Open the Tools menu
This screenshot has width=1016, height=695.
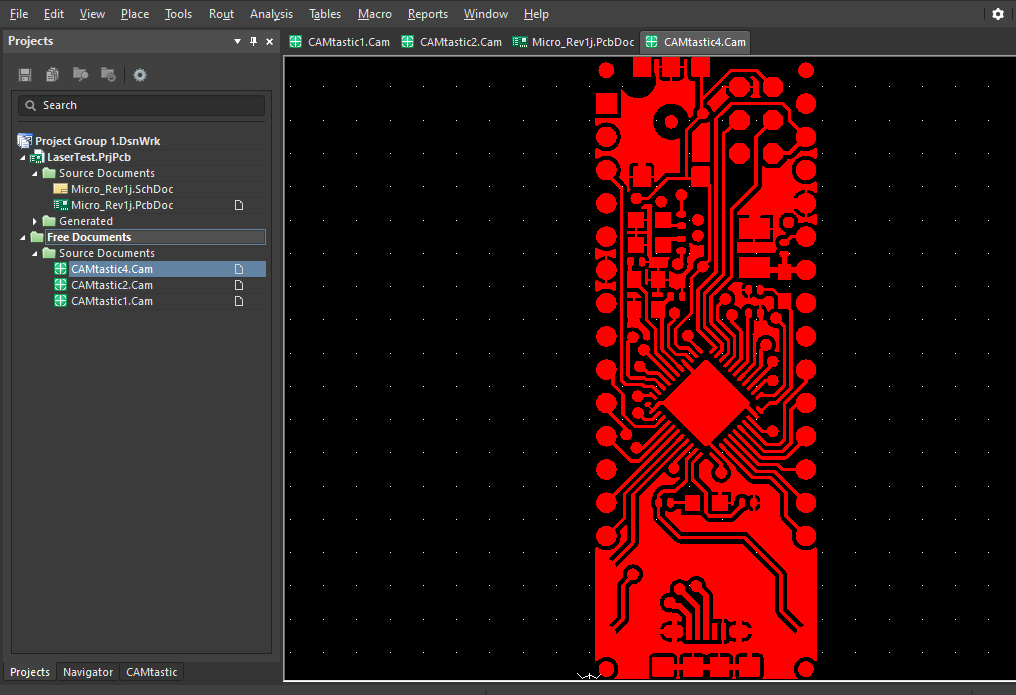tap(178, 14)
